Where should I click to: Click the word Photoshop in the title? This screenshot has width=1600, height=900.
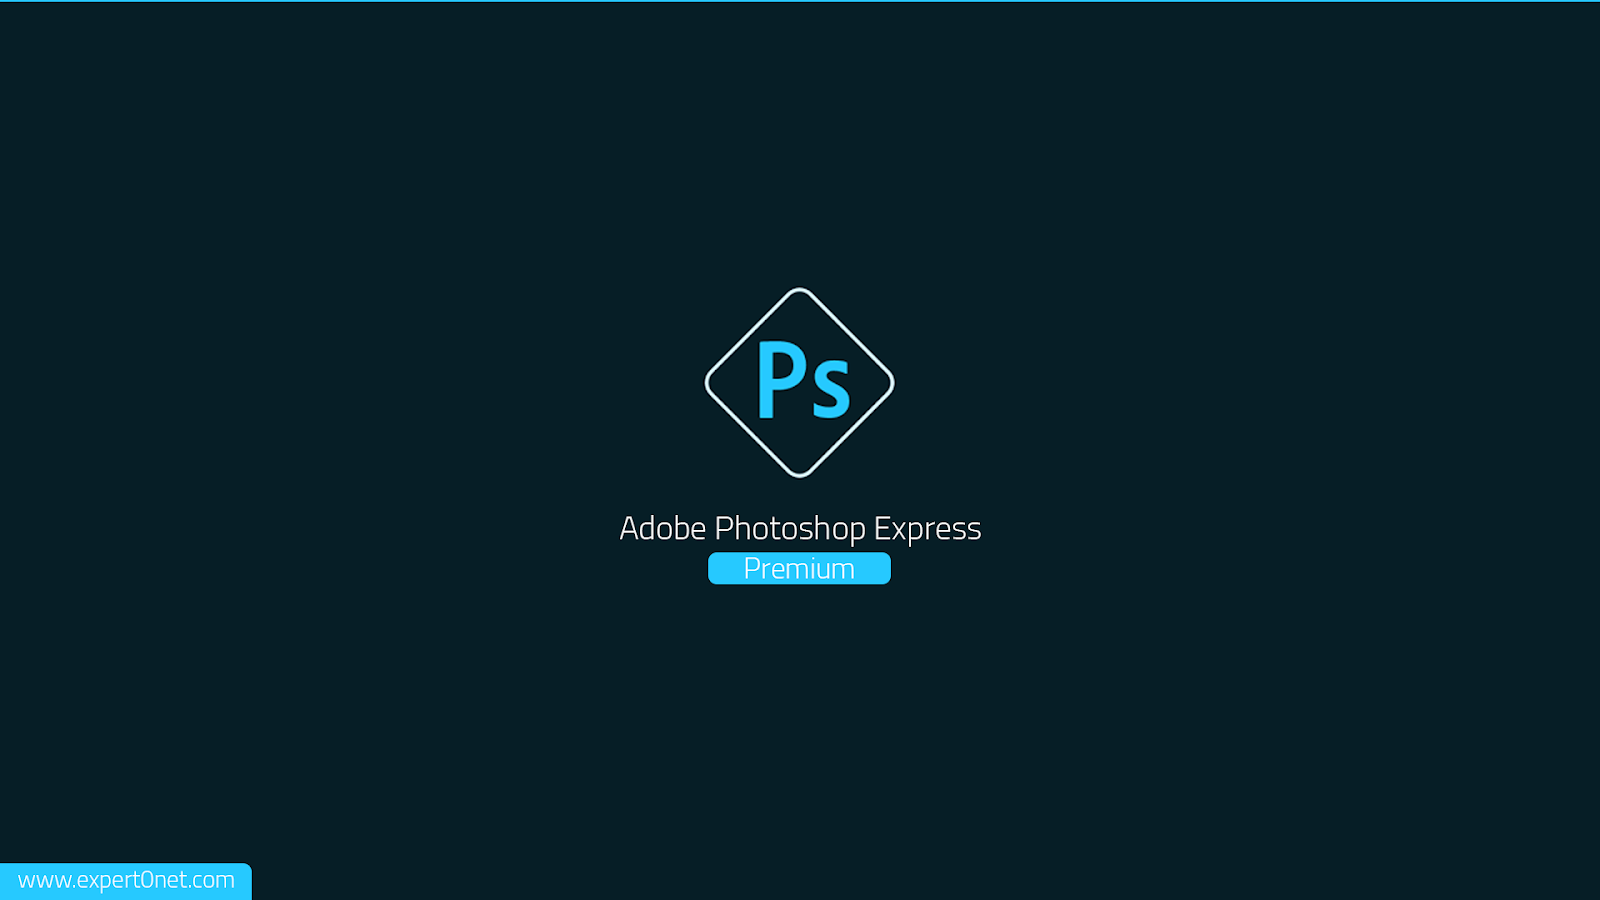(x=790, y=529)
